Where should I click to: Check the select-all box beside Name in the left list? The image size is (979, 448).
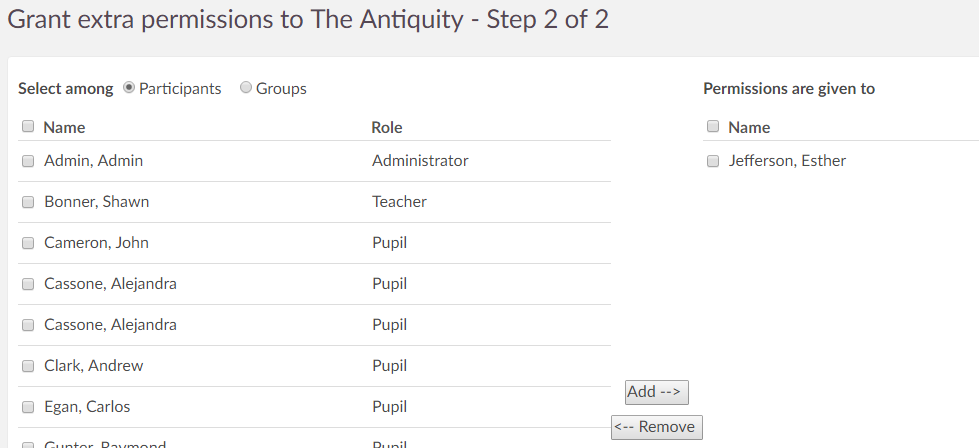[28, 127]
